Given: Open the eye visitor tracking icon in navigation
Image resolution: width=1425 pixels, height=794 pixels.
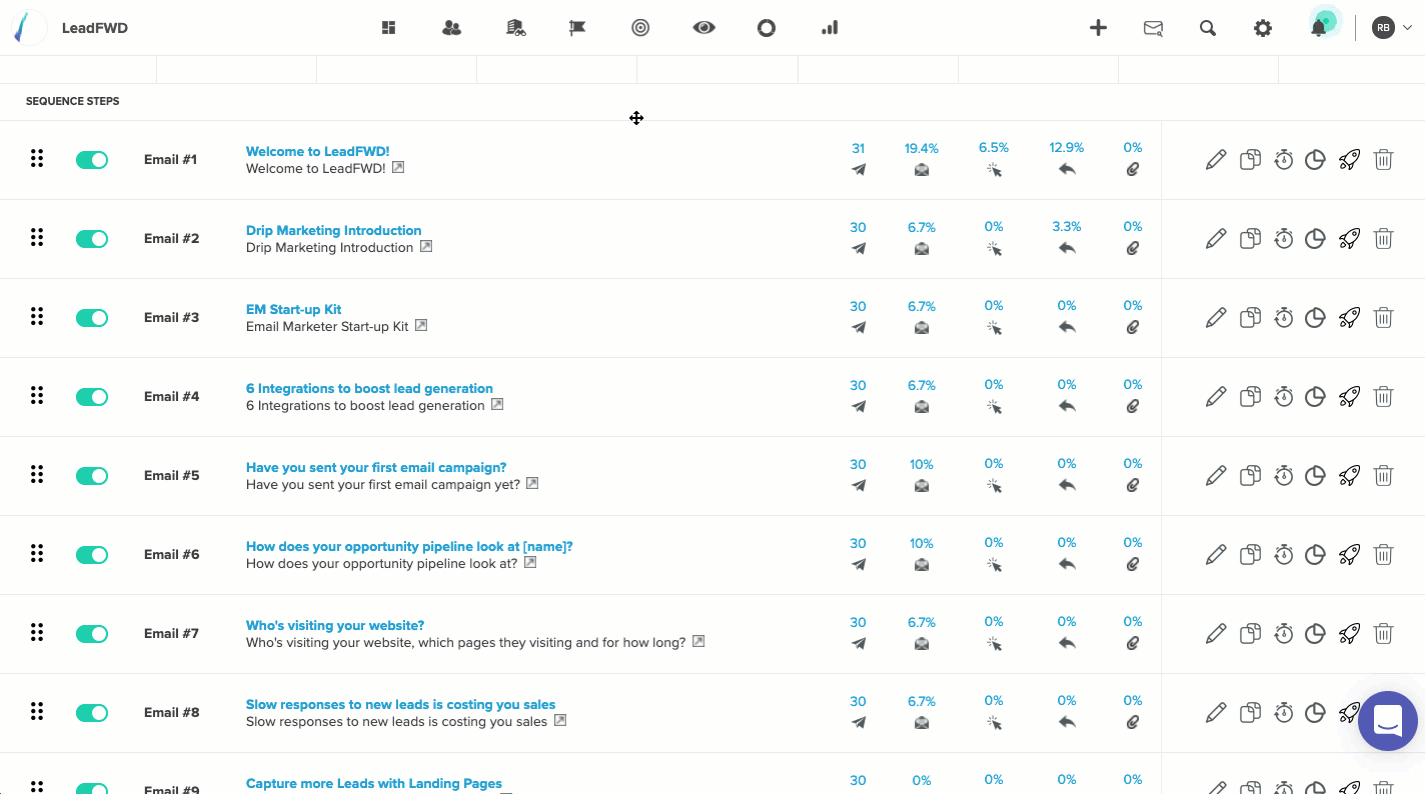Looking at the screenshot, I should pos(704,28).
